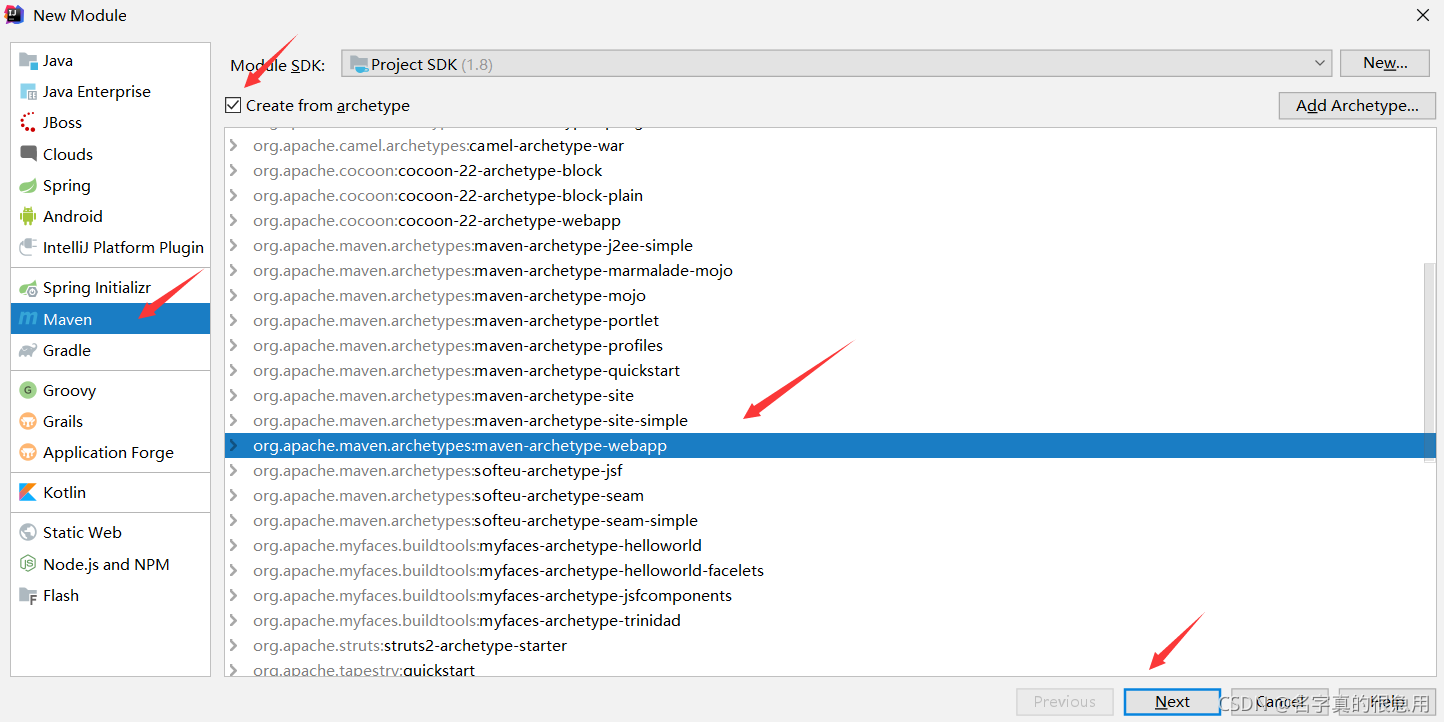
Task: Select the myfaces-archetype-jsfcomponents row
Action: tap(830, 596)
